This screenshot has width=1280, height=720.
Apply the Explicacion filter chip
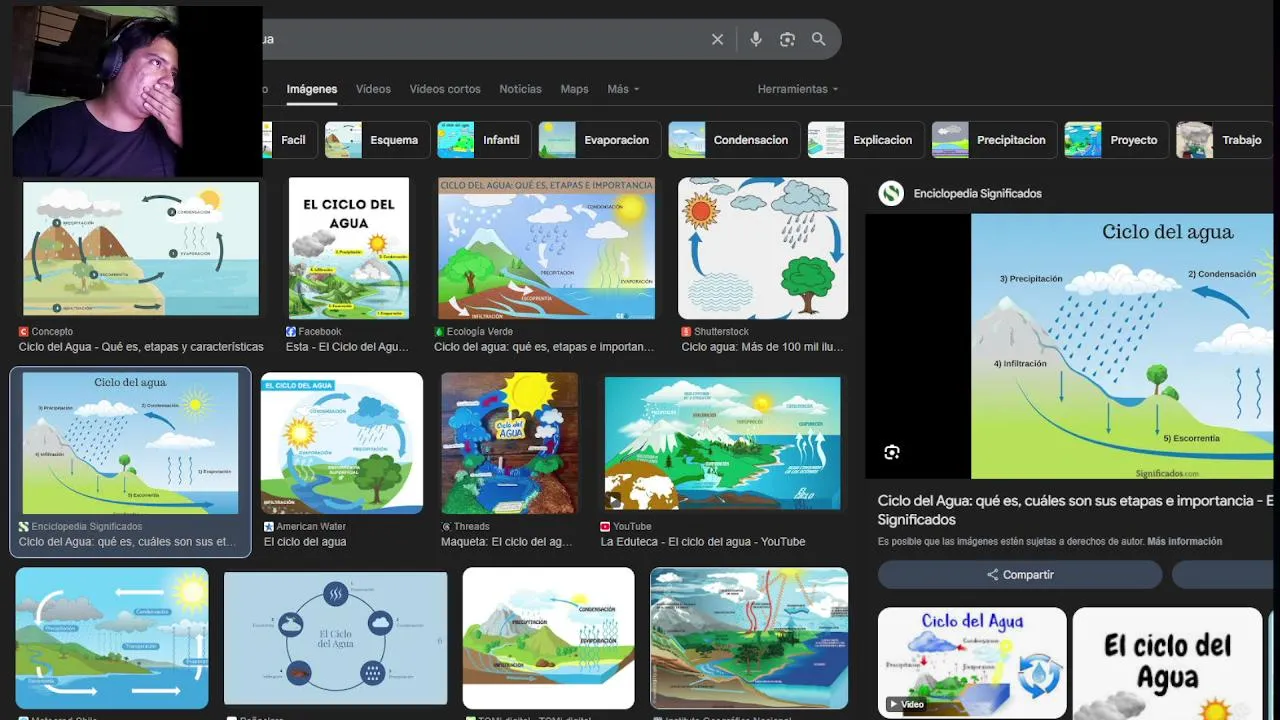(866, 140)
